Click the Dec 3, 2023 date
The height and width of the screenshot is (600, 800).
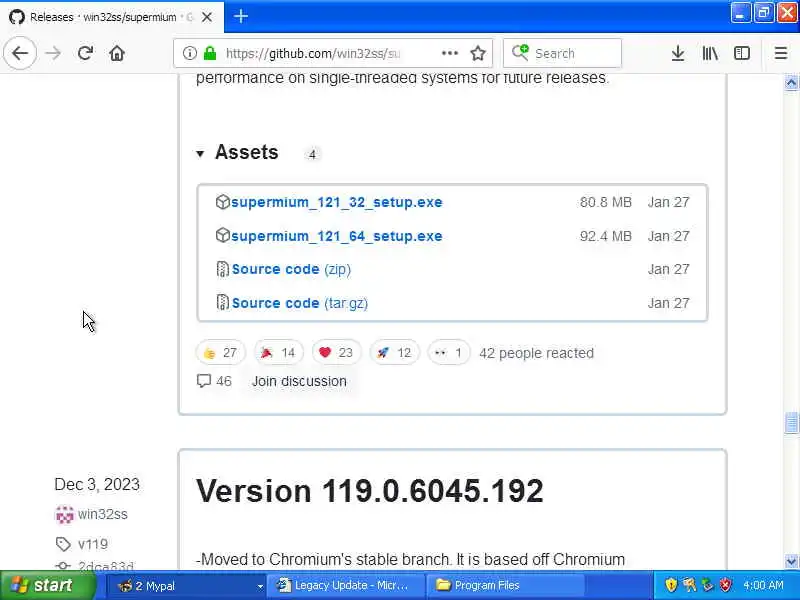[x=97, y=484]
